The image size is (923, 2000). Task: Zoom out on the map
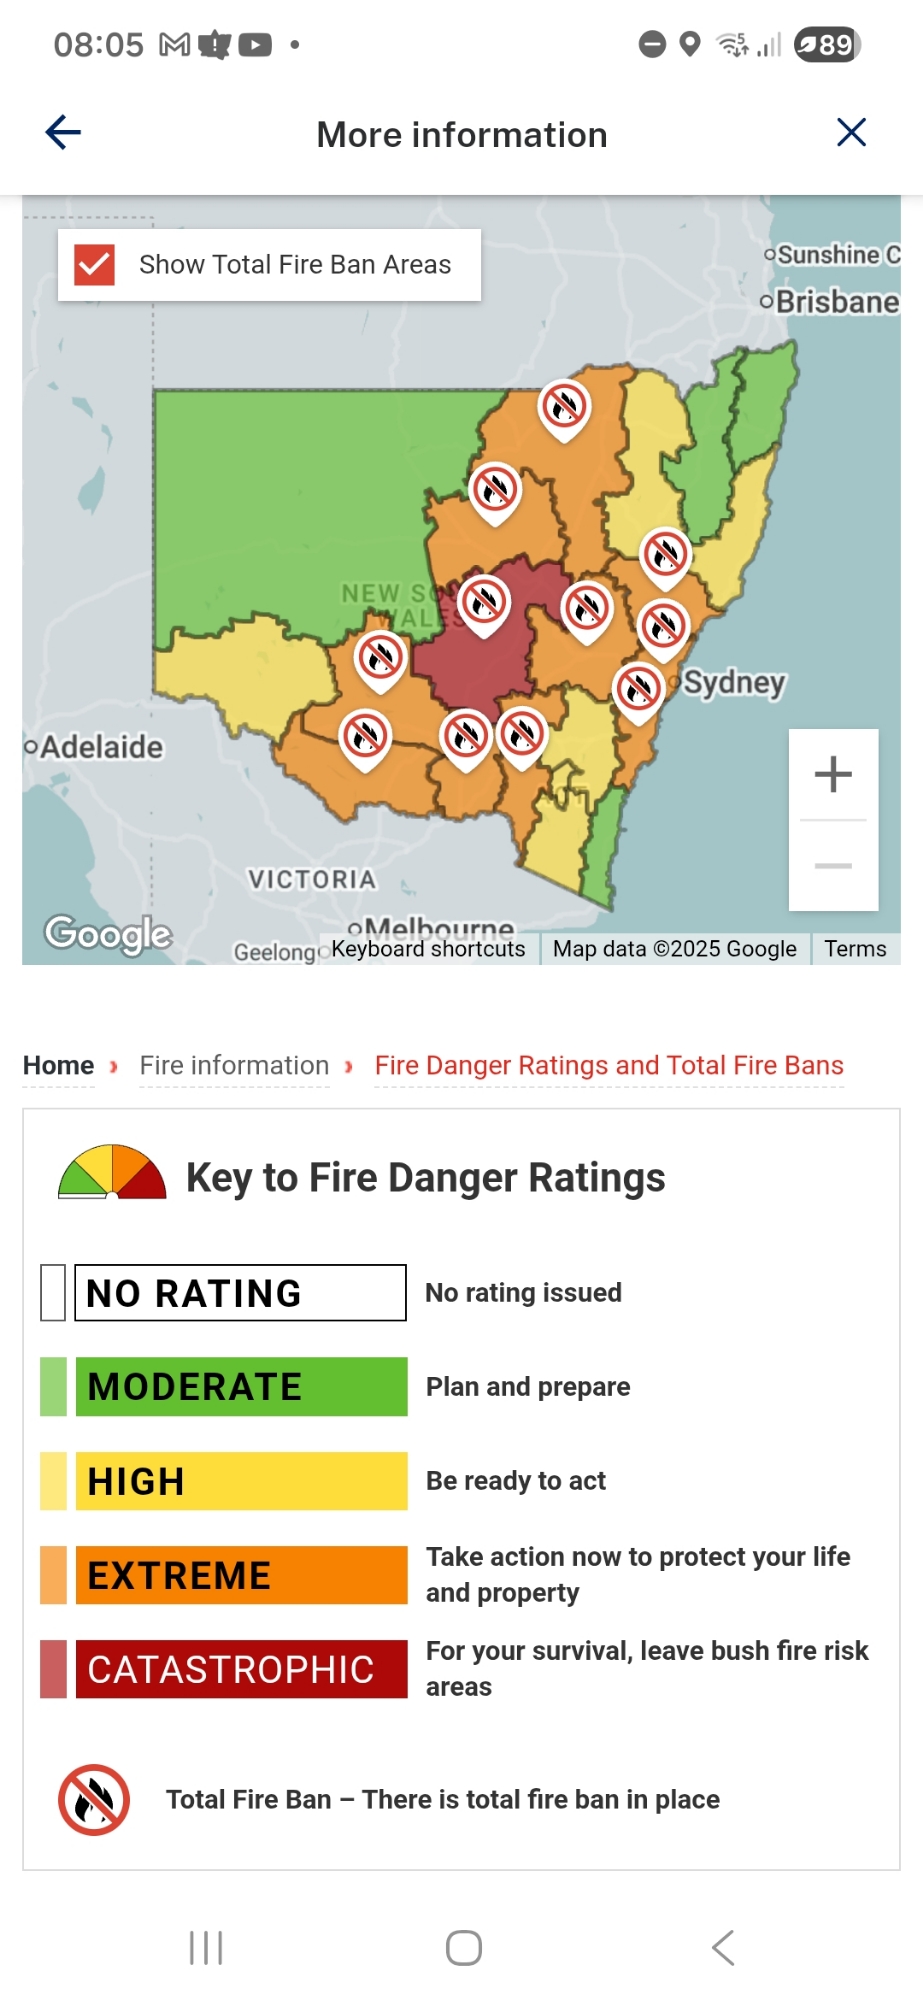pos(833,865)
